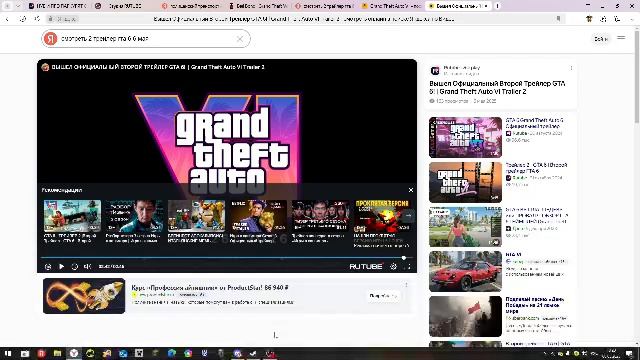Image resolution: width=640 pixels, height=360 pixels.
Task: Bookmark the page via address bar icon
Action: click(558, 19)
